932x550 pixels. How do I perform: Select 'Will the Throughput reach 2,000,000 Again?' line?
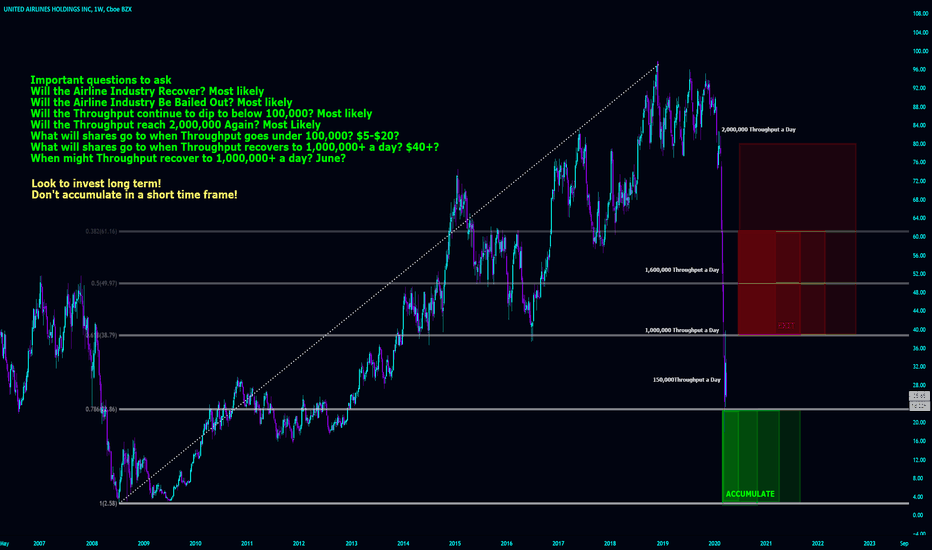175,125
